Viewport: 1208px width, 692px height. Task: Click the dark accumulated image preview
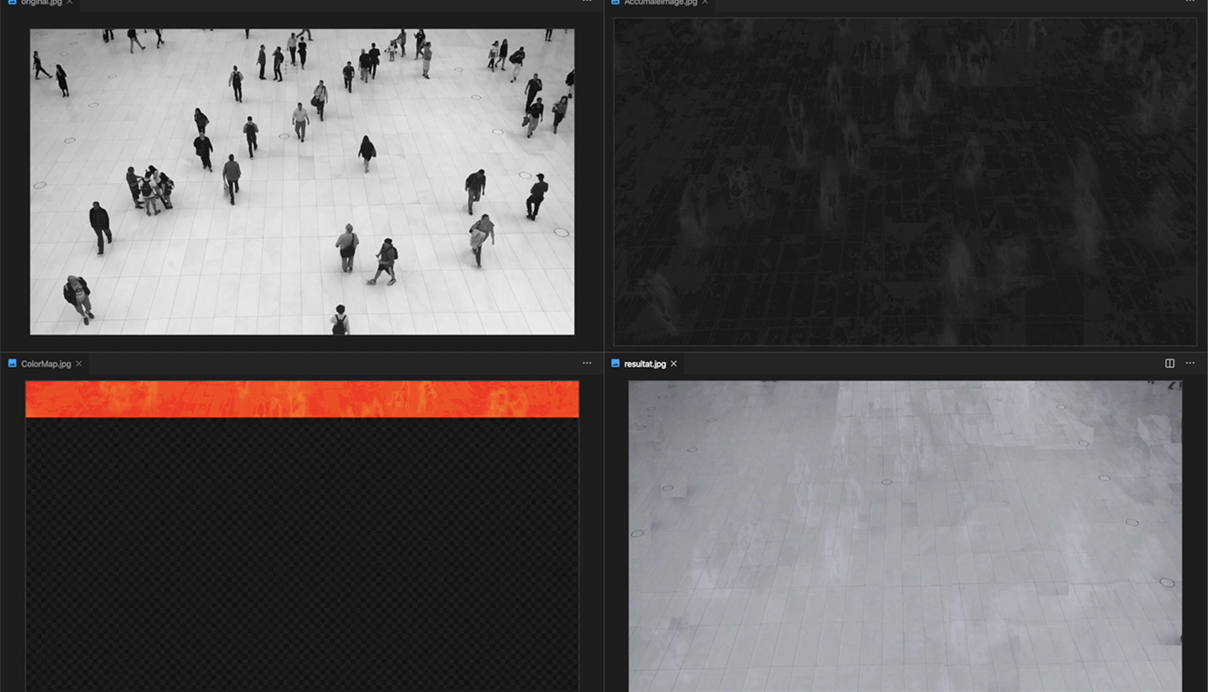(905, 182)
